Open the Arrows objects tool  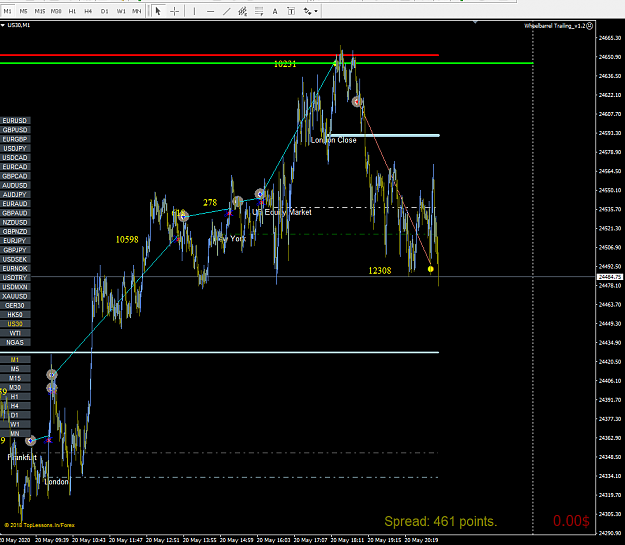pos(307,11)
